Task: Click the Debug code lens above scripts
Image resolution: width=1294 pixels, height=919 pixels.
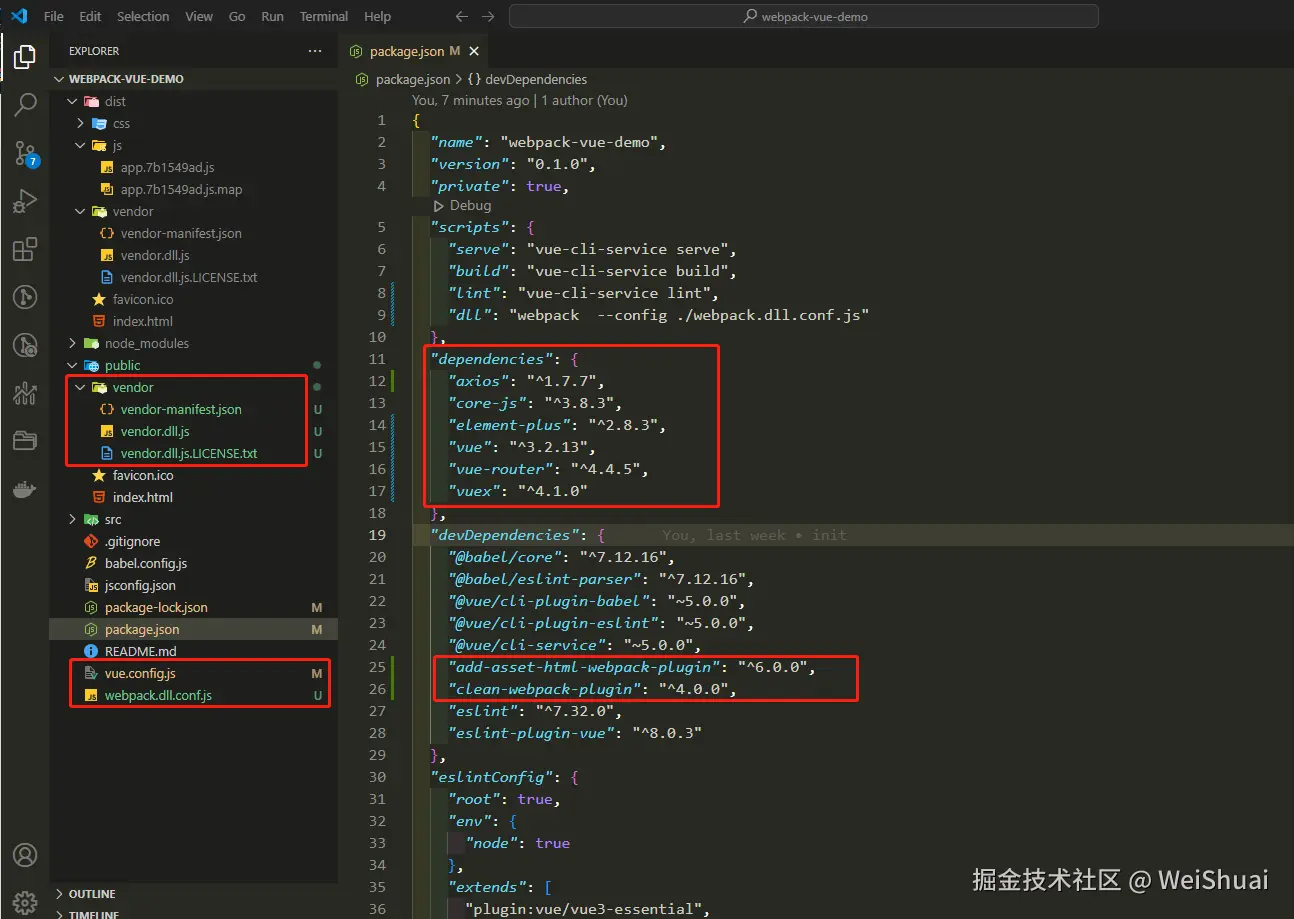Action: click(x=463, y=205)
